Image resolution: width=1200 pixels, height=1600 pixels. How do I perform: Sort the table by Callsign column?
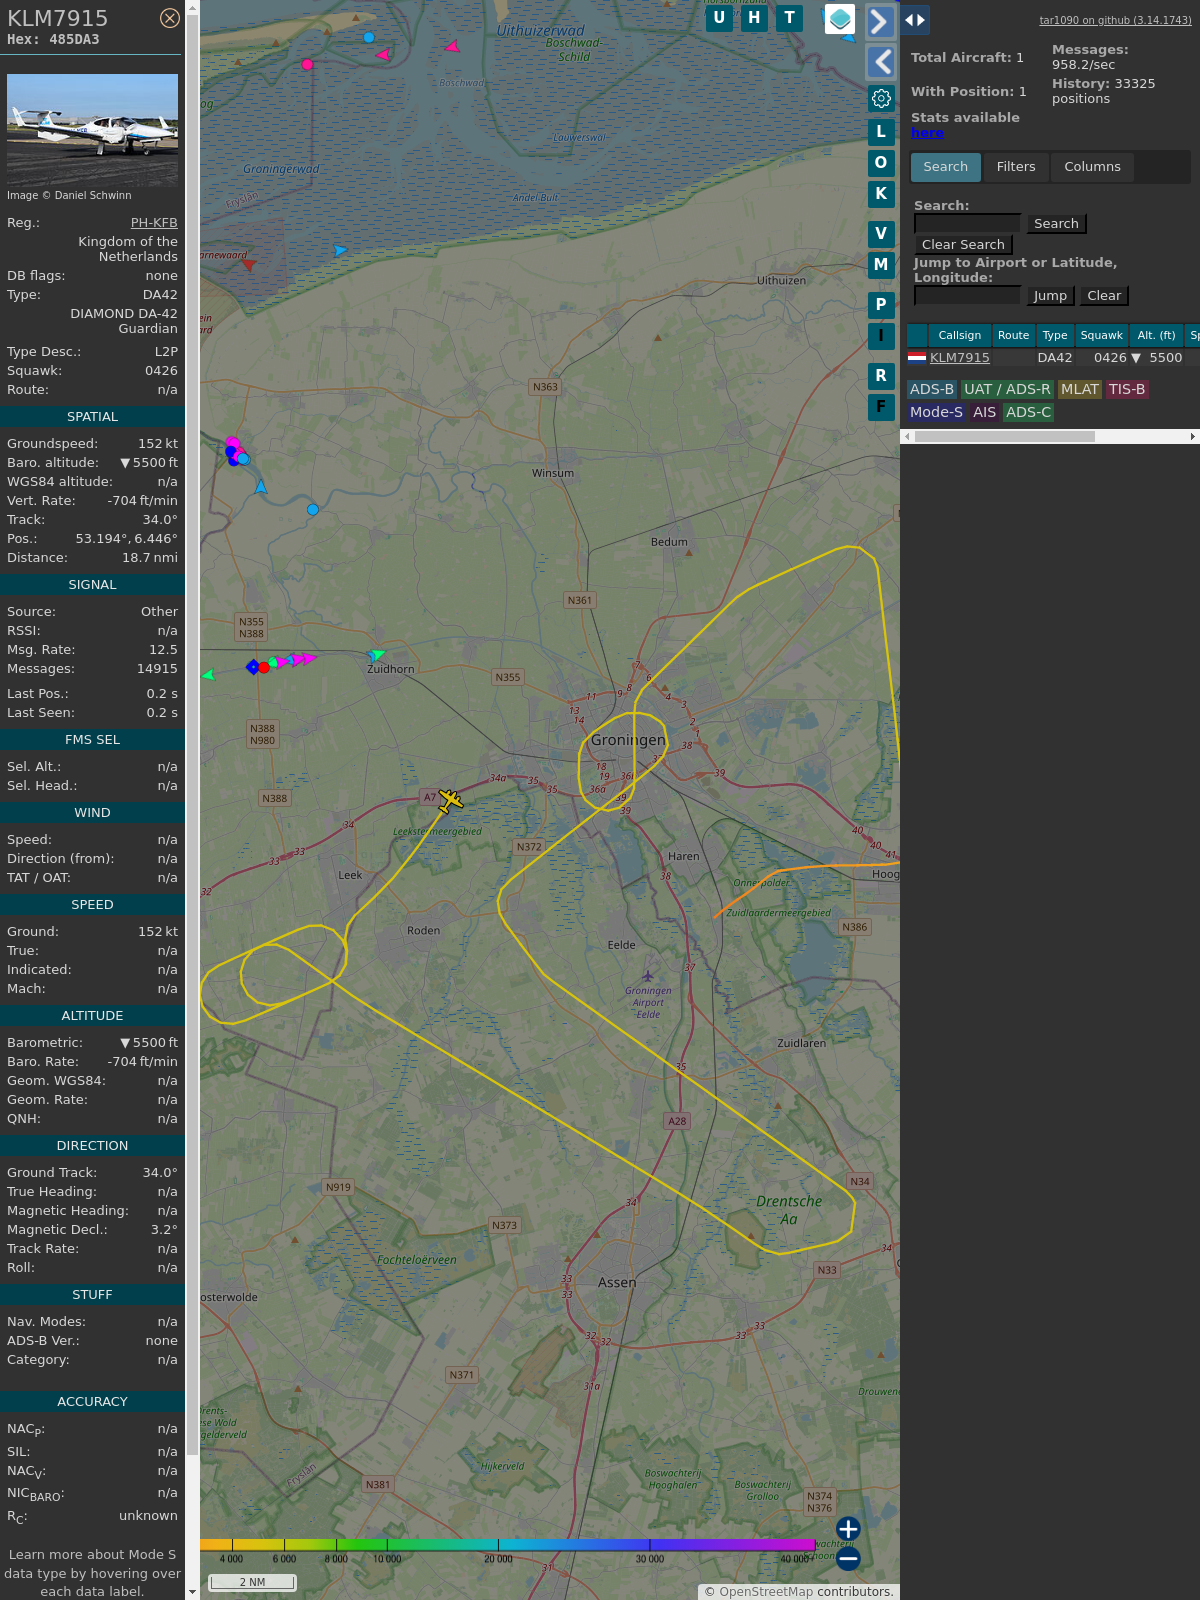tap(960, 336)
